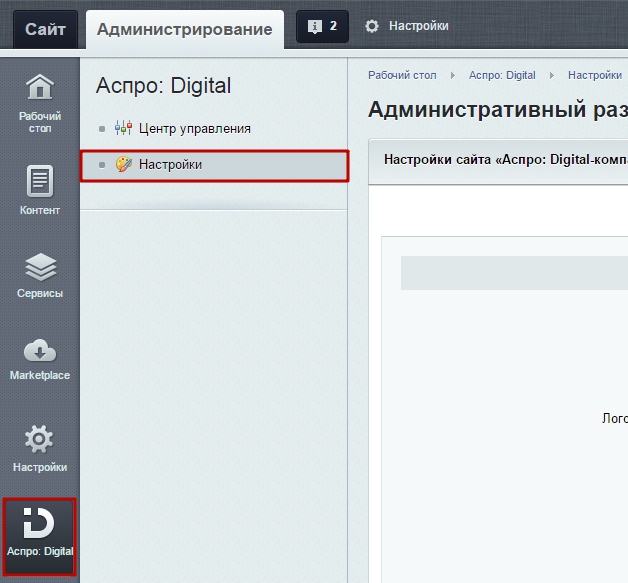628x583 pixels.
Task: Click the Marketplace label in sidebar
Action: [40, 375]
